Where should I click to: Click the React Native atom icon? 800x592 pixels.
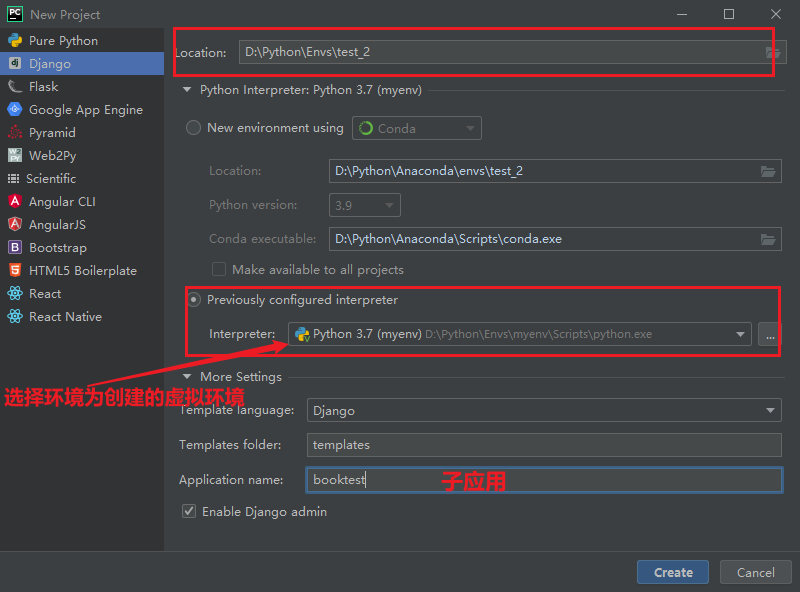[15, 316]
